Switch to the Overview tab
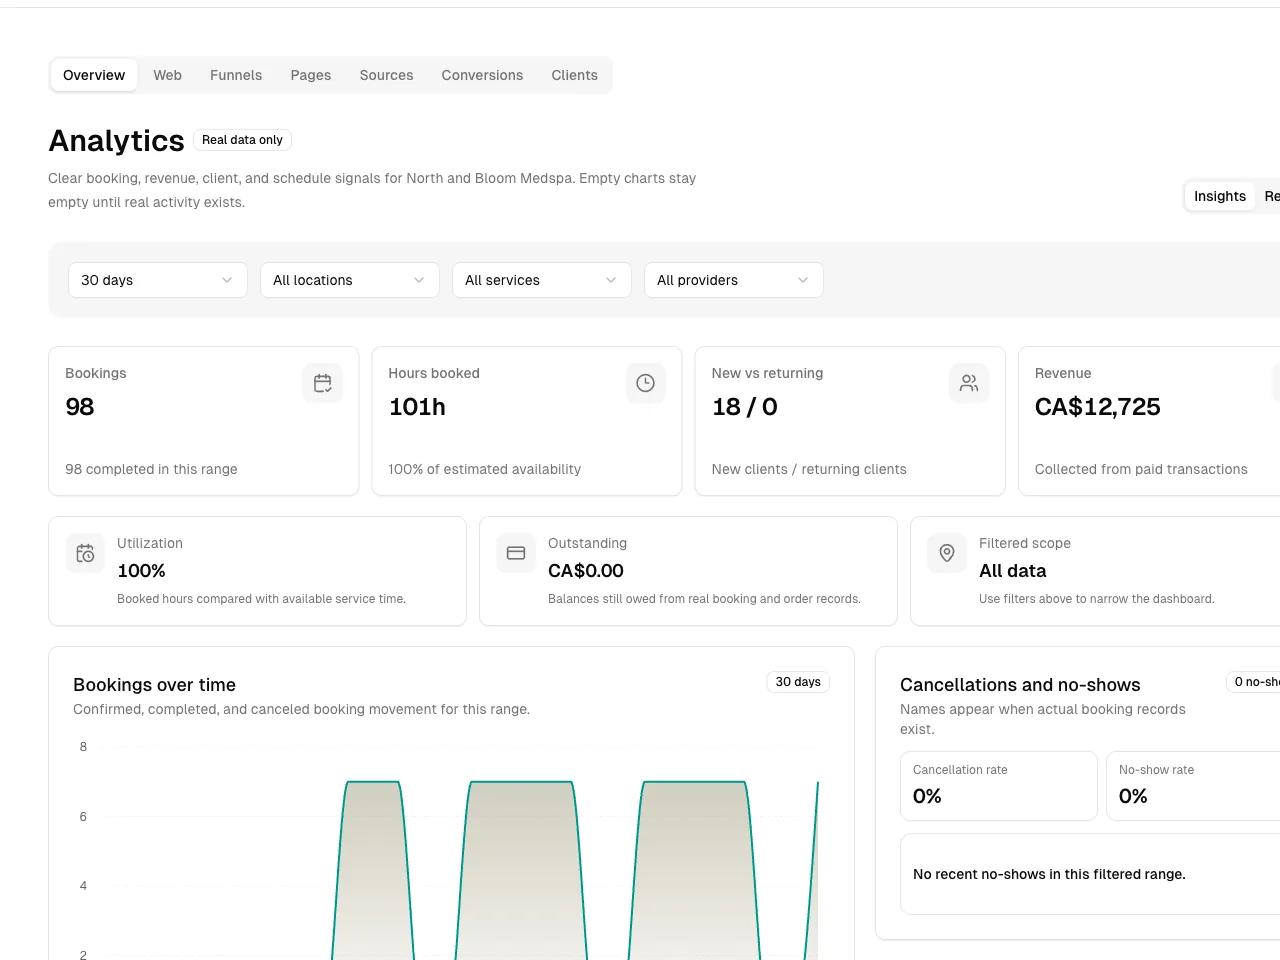 click(94, 75)
